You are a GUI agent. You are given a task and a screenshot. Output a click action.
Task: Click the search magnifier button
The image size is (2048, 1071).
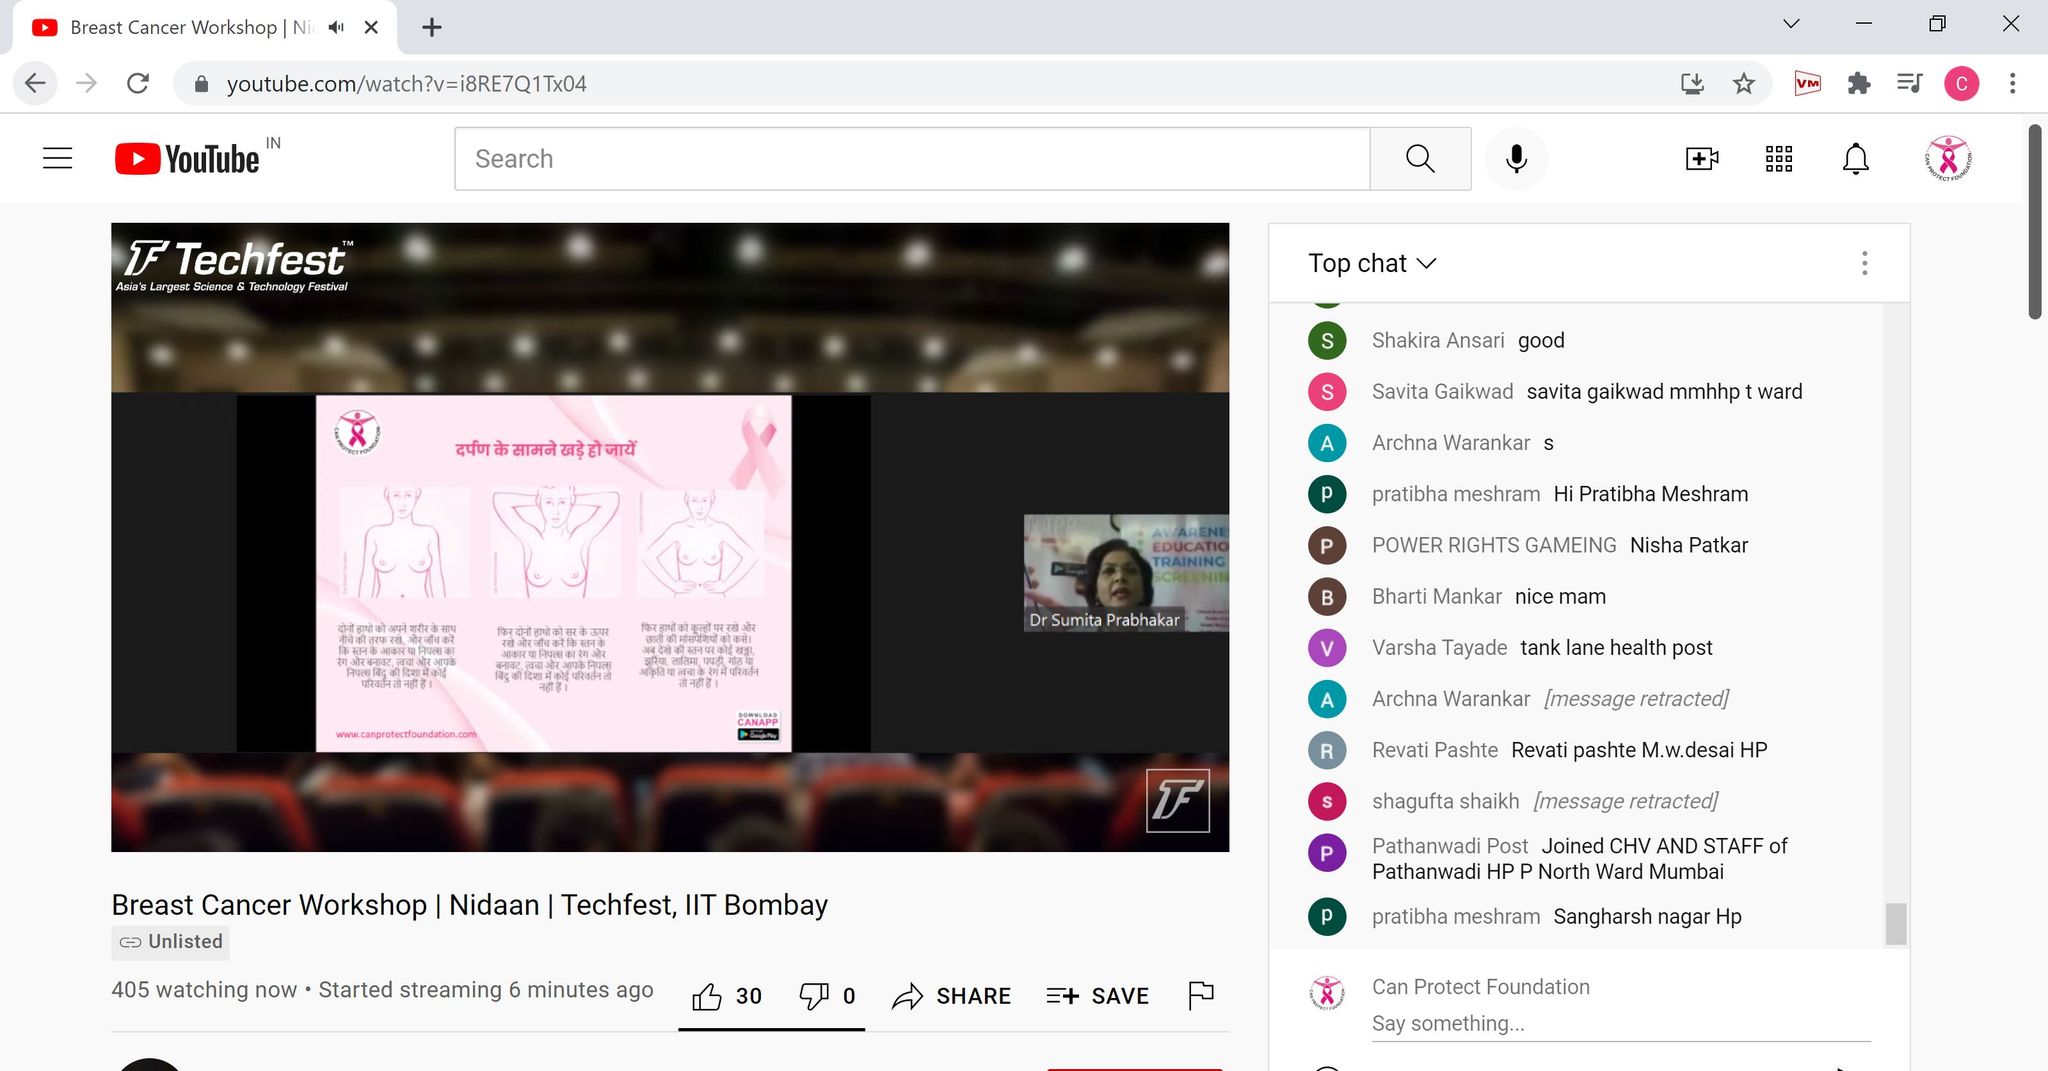[x=1420, y=158]
